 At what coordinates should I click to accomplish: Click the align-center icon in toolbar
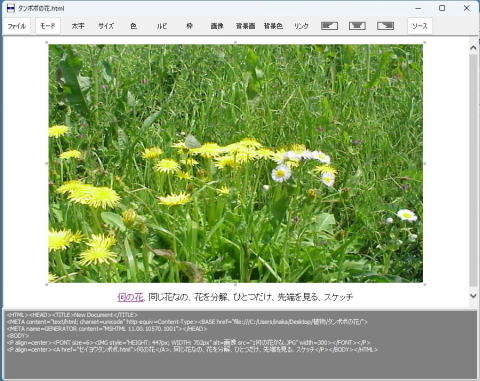357,26
